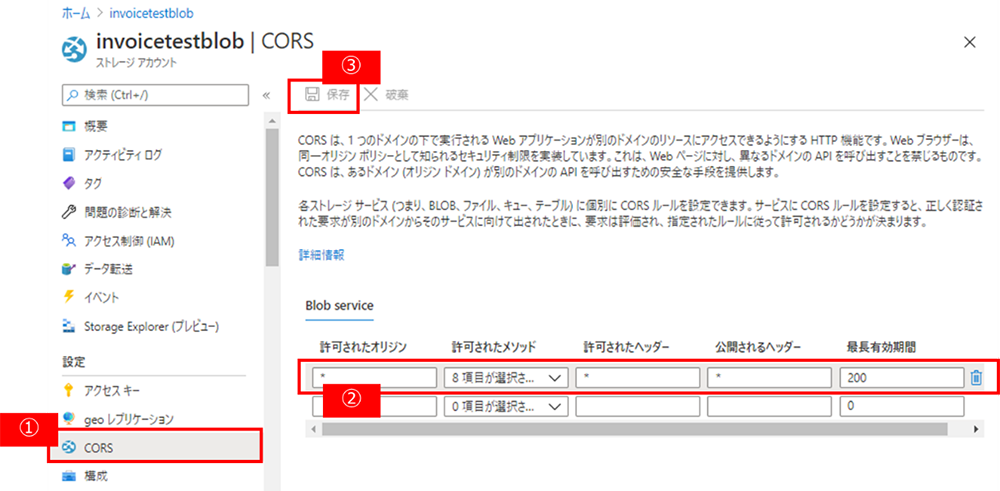The height and width of the screenshot is (491, 1000).
Task: Delete the CORS rule with trash icon
Action: pyautogui.click(x=975, y=378)
